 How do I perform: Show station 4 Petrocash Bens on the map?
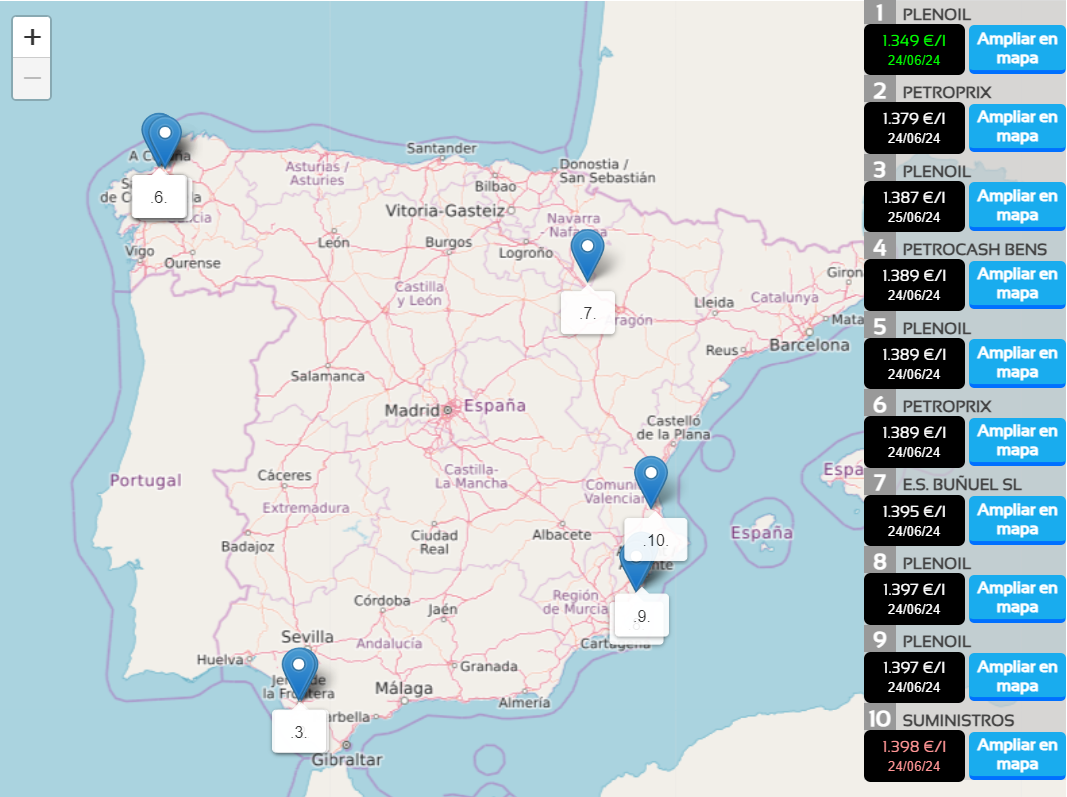point(1017,284)
